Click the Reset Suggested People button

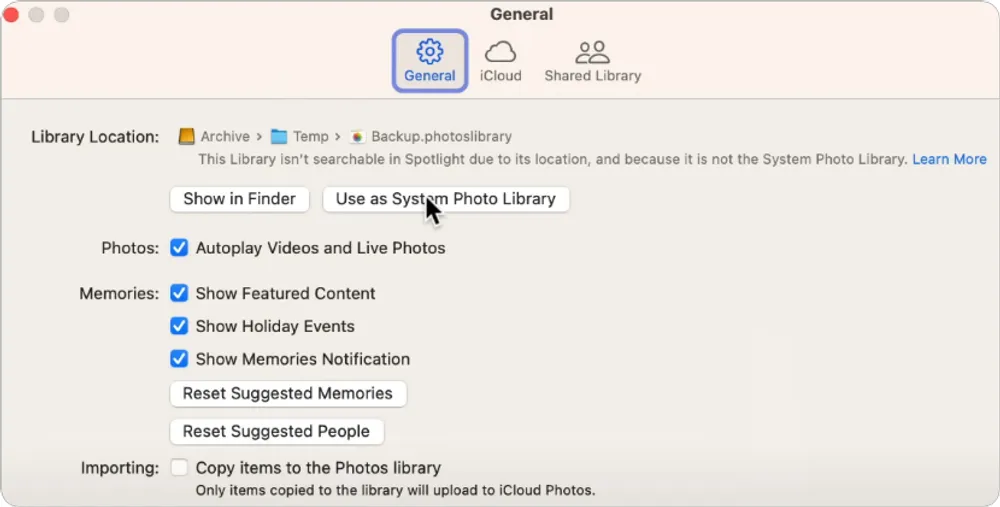[276, 431]
